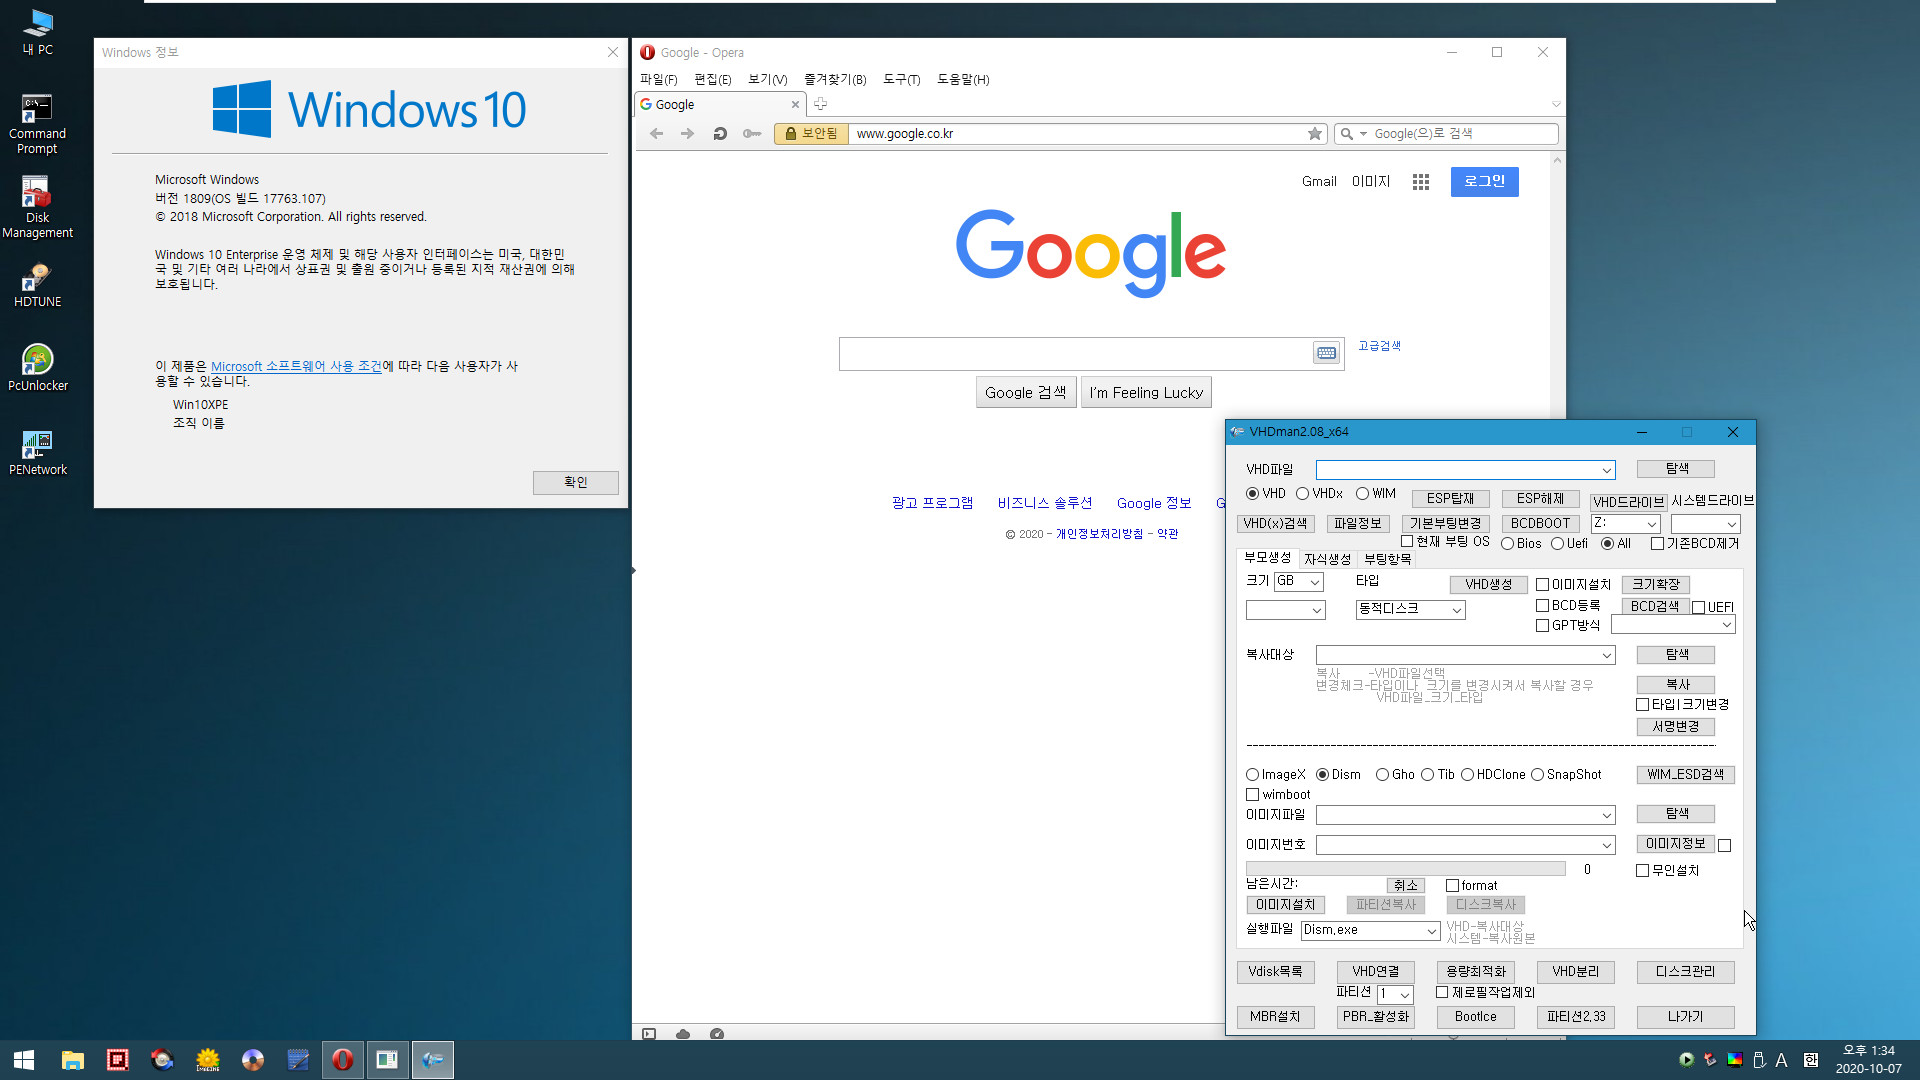The height and width of the screenshot is (1080, 1920).
Task: Open Disk Management desktop shortcut
Action: click(x=38, y=207)
